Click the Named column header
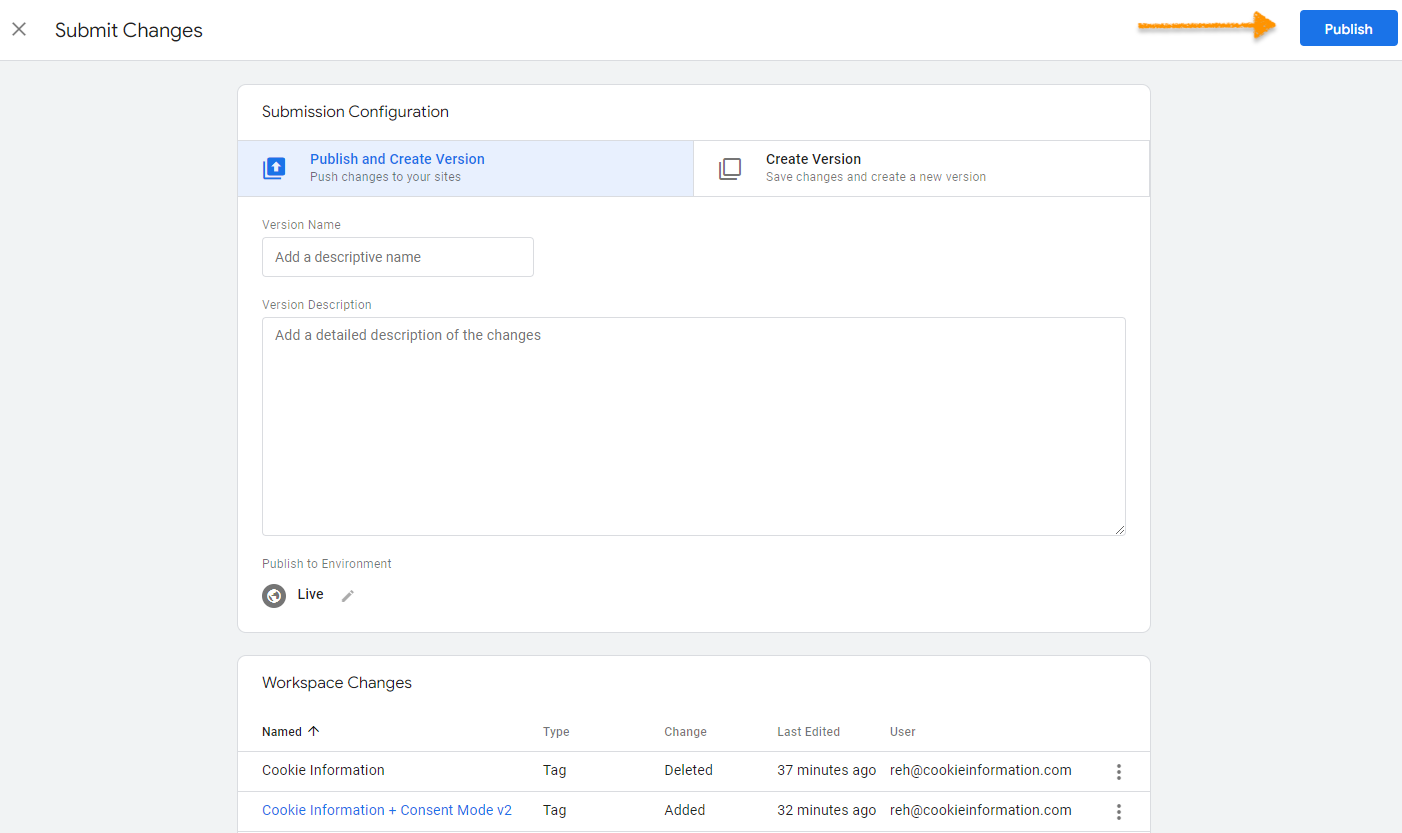The height and width of the screenshot is (833, 1402). pos(281,731)
